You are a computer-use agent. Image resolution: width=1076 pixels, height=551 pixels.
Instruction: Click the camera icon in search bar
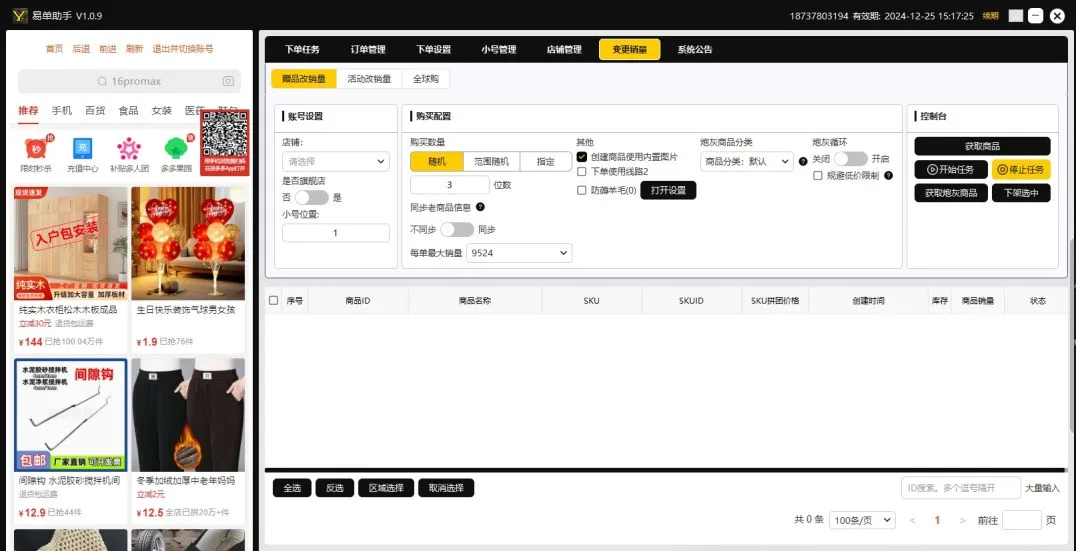228,81
